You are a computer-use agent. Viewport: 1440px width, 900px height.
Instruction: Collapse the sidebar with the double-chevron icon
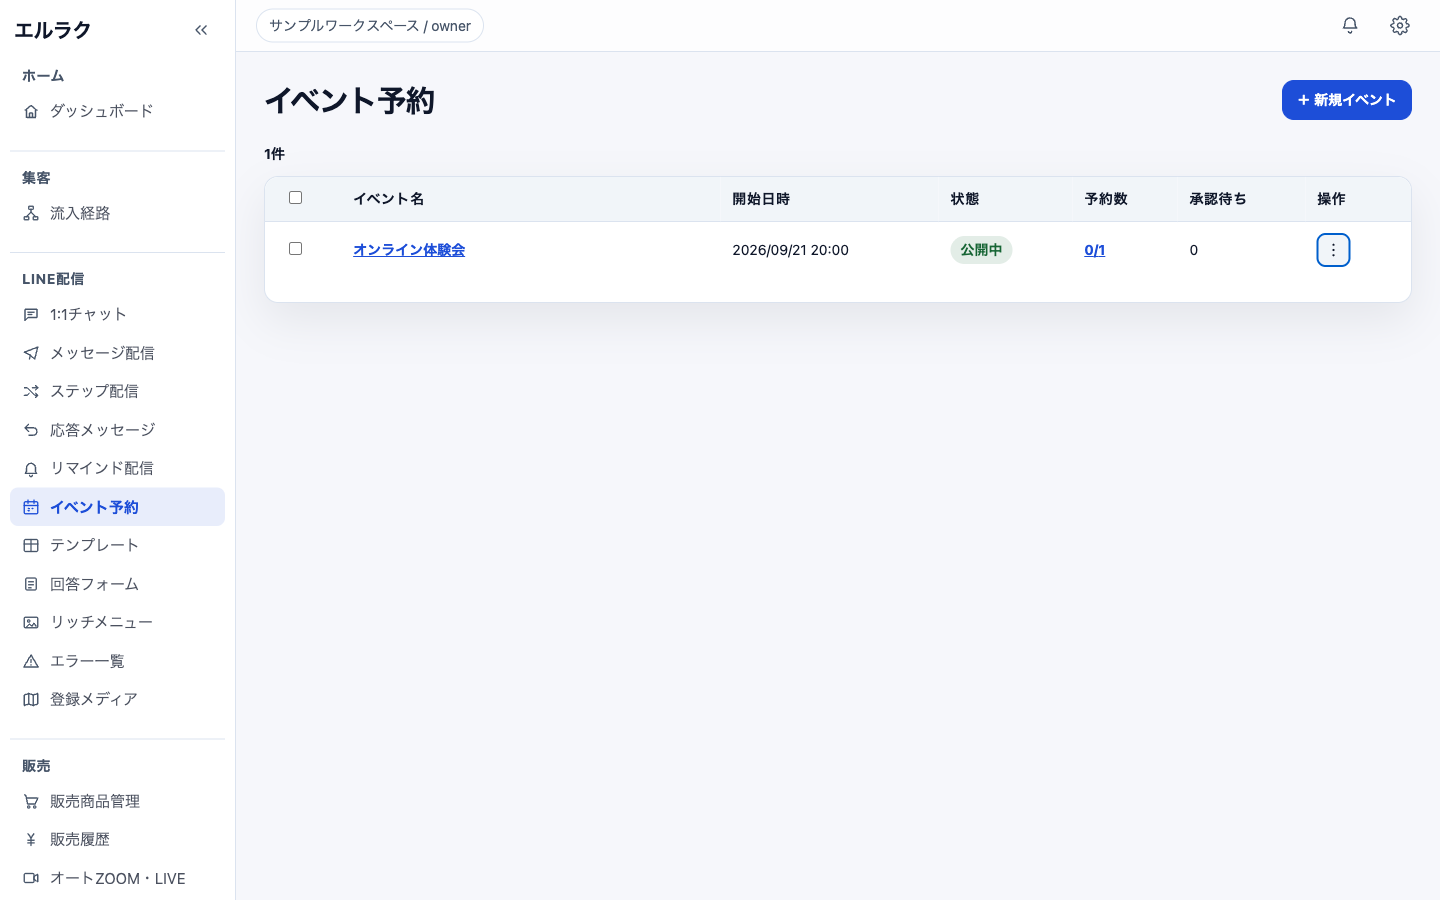(x=201, y=30)
